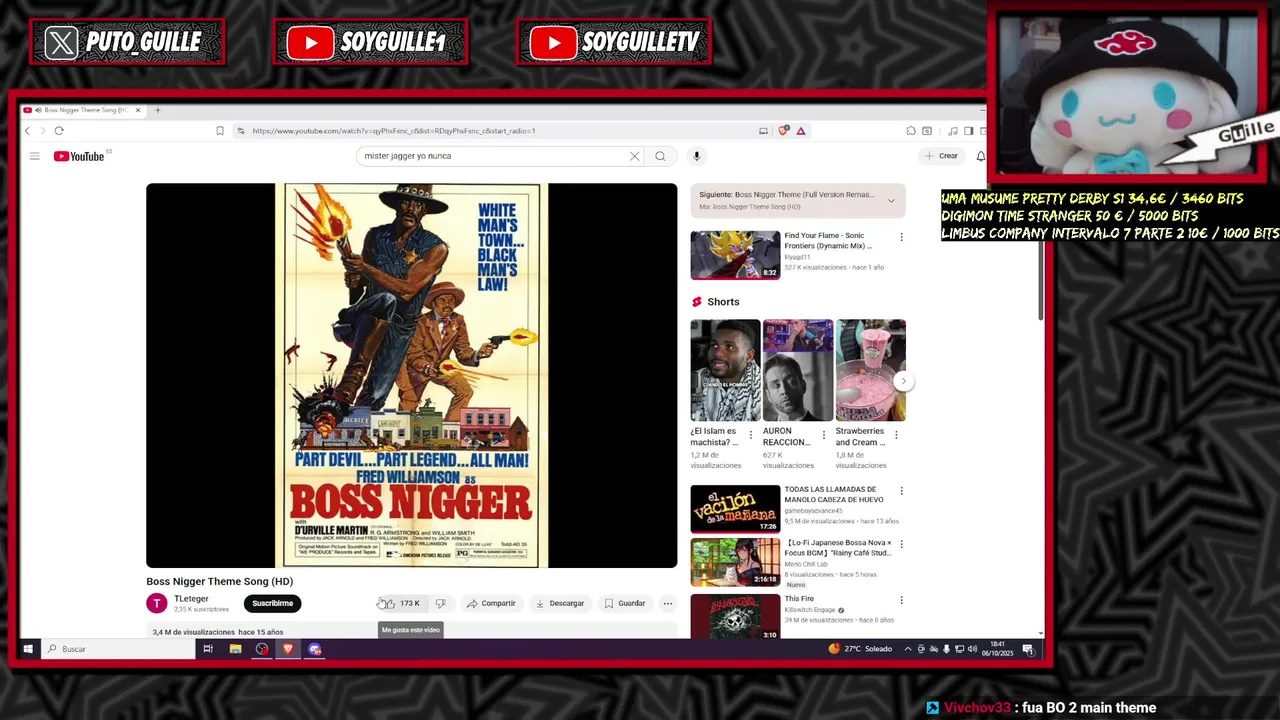Save video with the Guardar button
Viewport: 1280px width, 720px height.
point(625,603)
